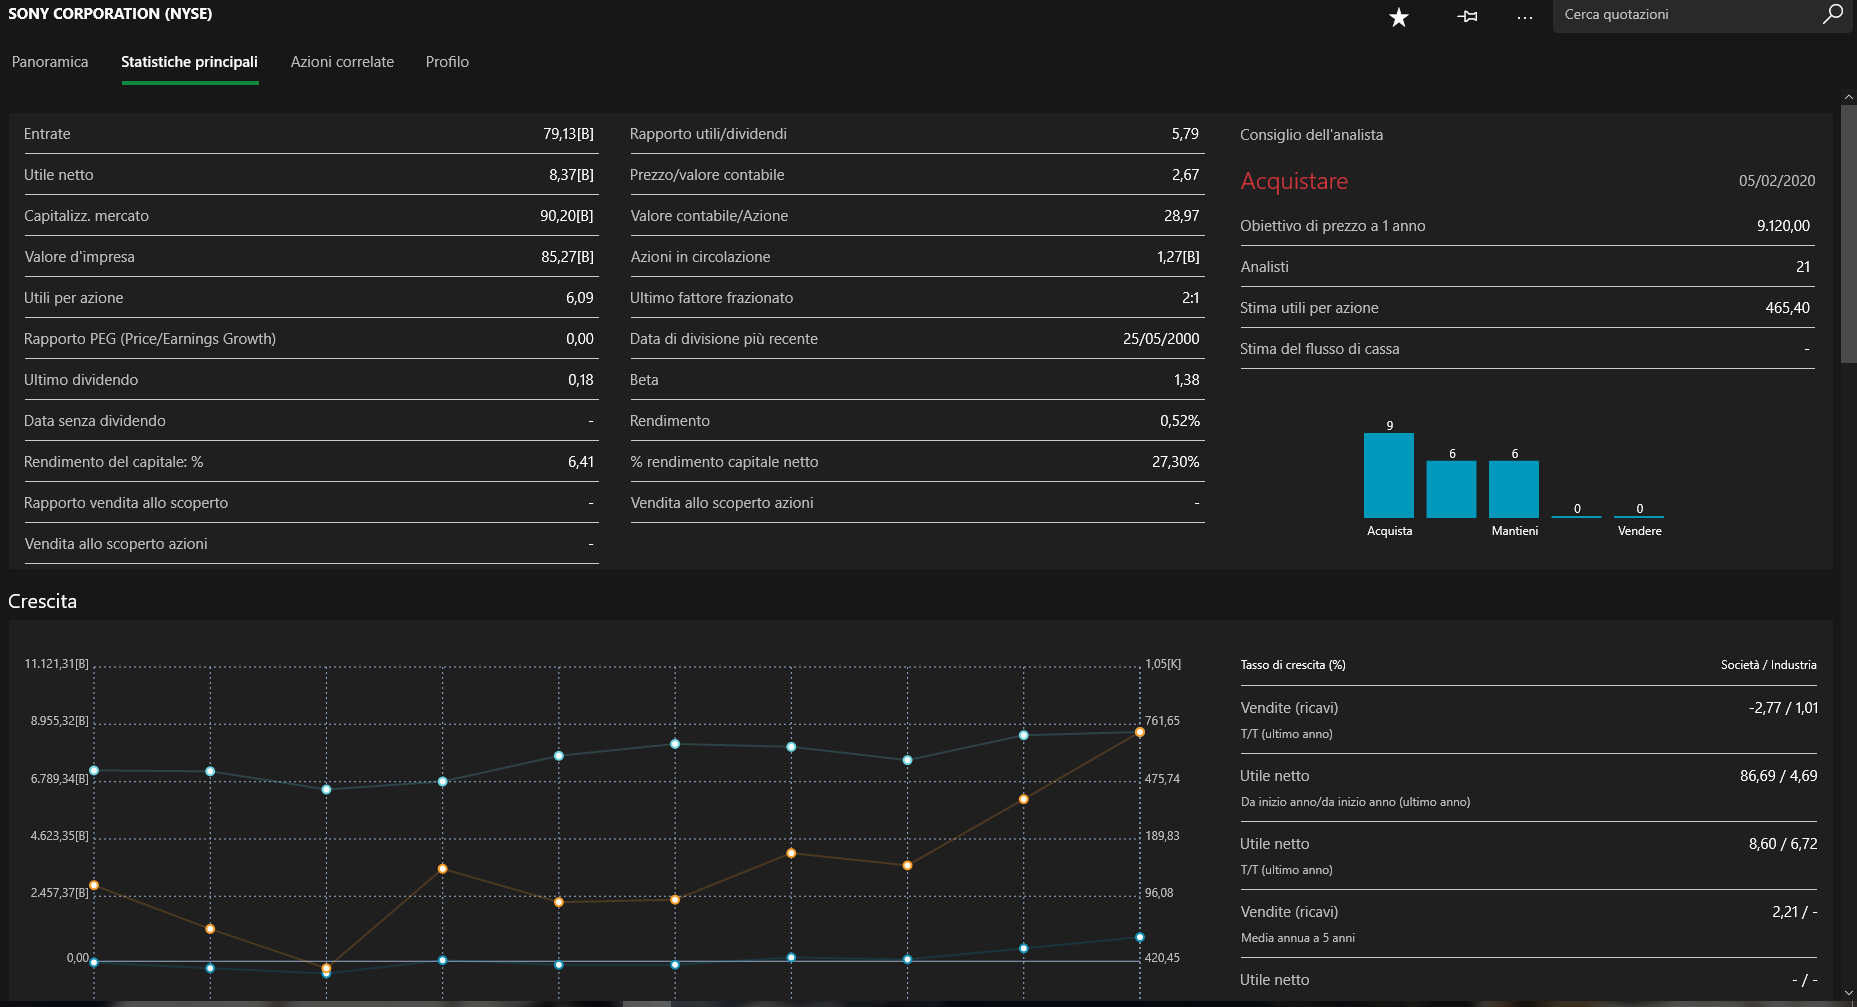Click Stima utili per azione value 465,40
Image resolution: width=1857 pixels, height=1007 pixels.
coord(1787,308)
